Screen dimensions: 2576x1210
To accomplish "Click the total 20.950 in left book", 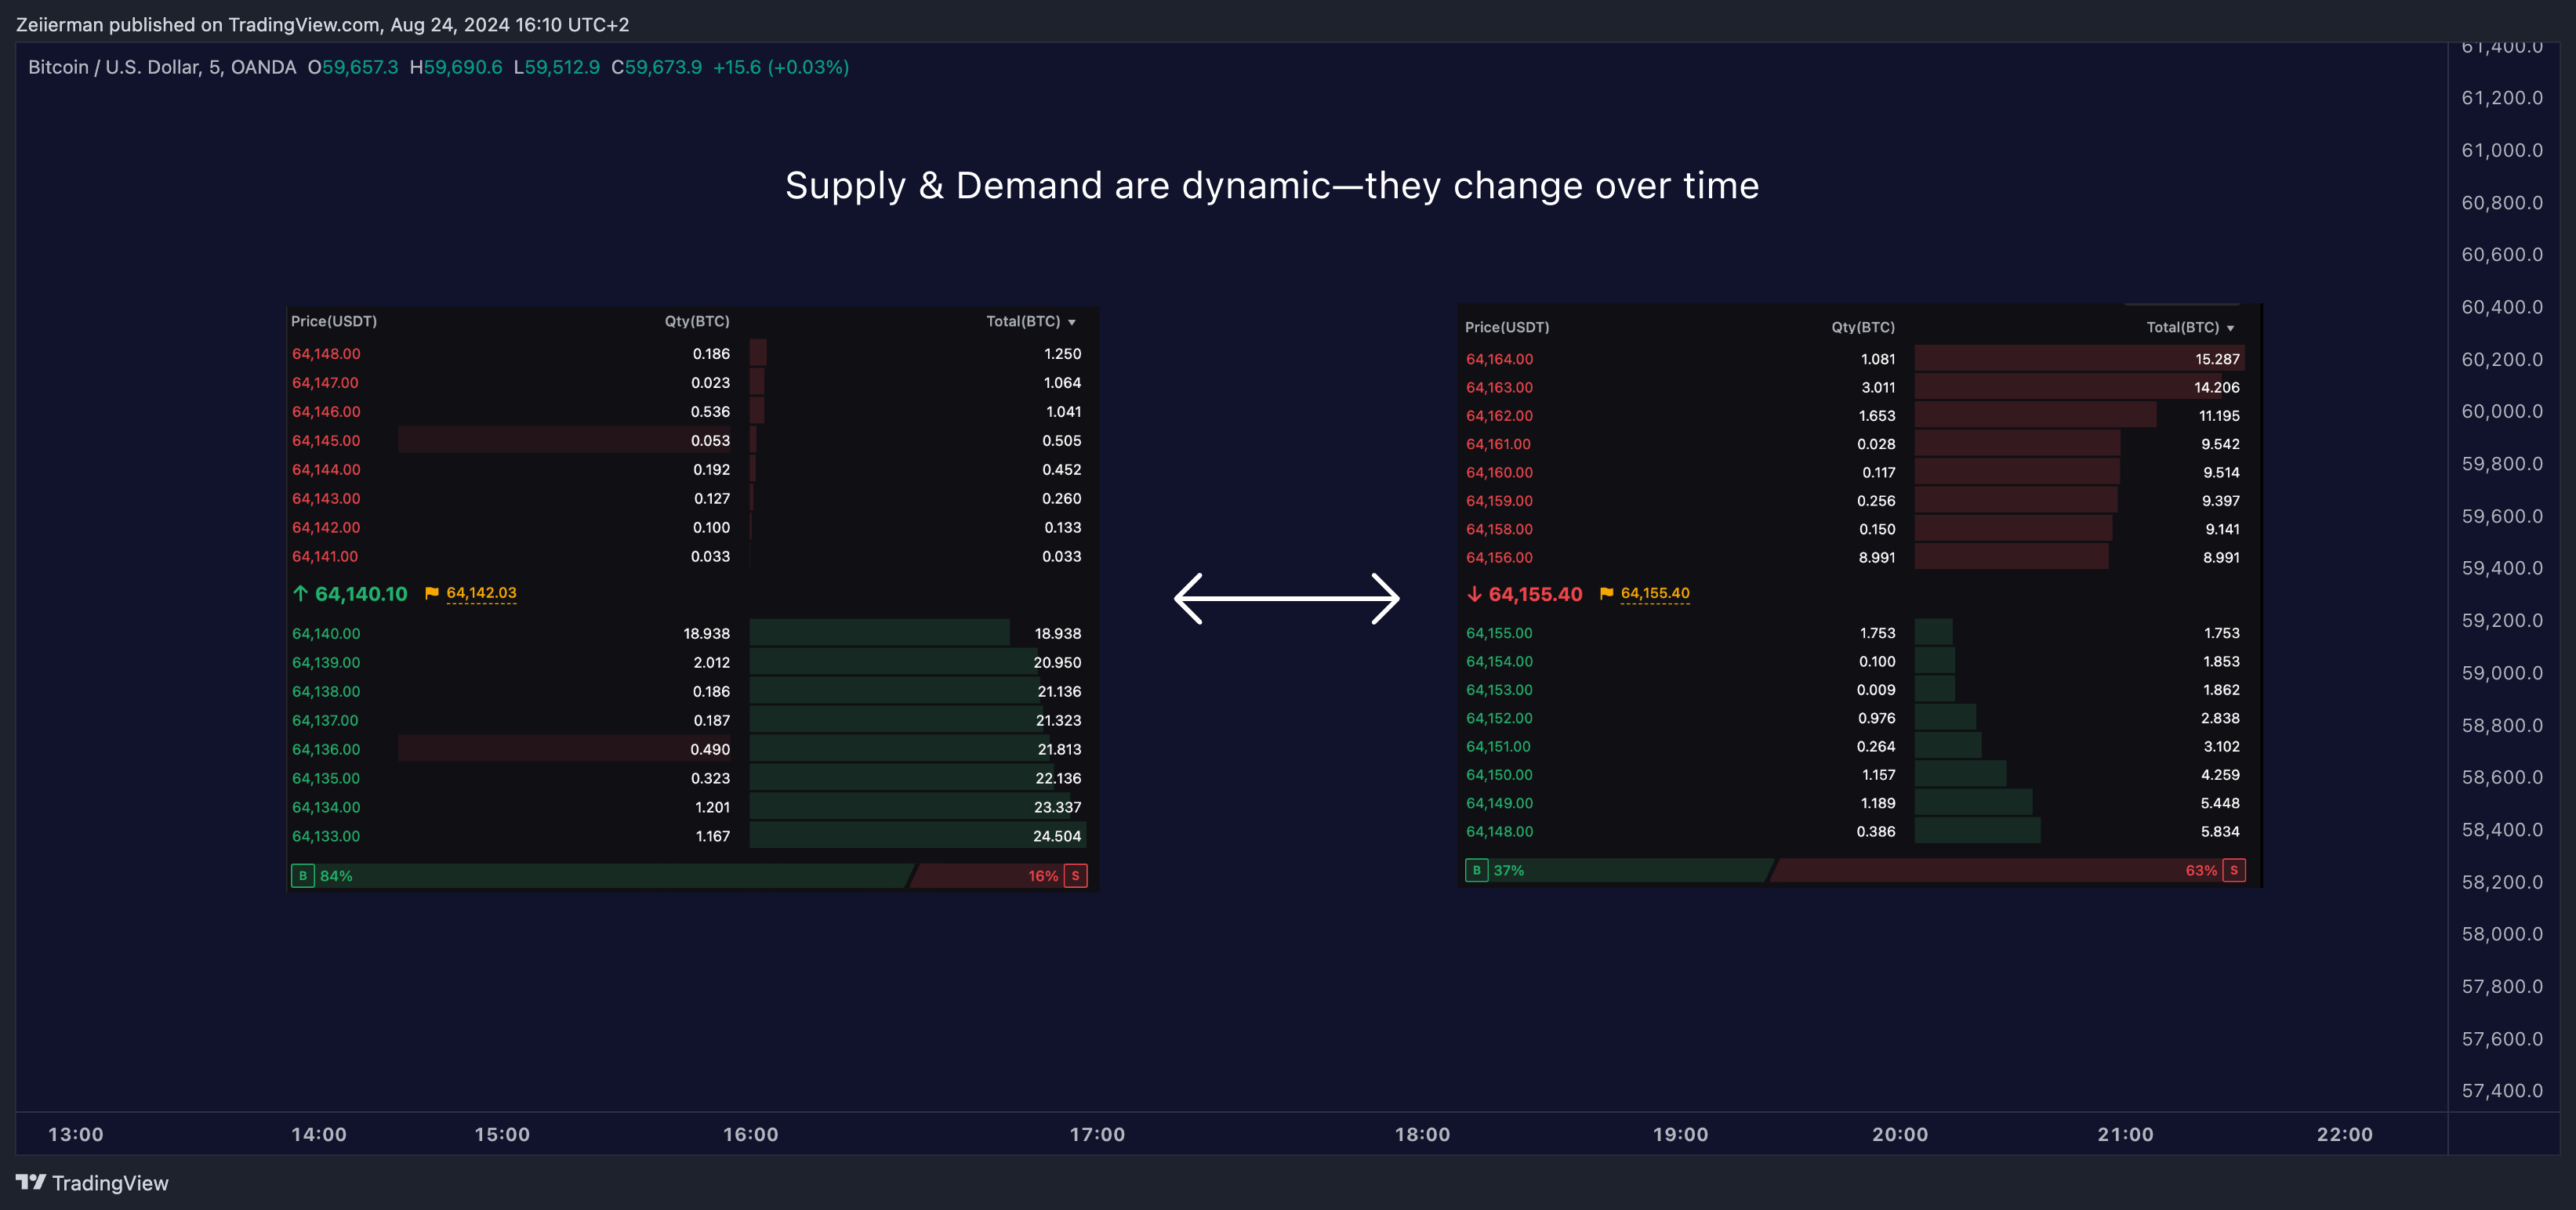I will 1057,663.
